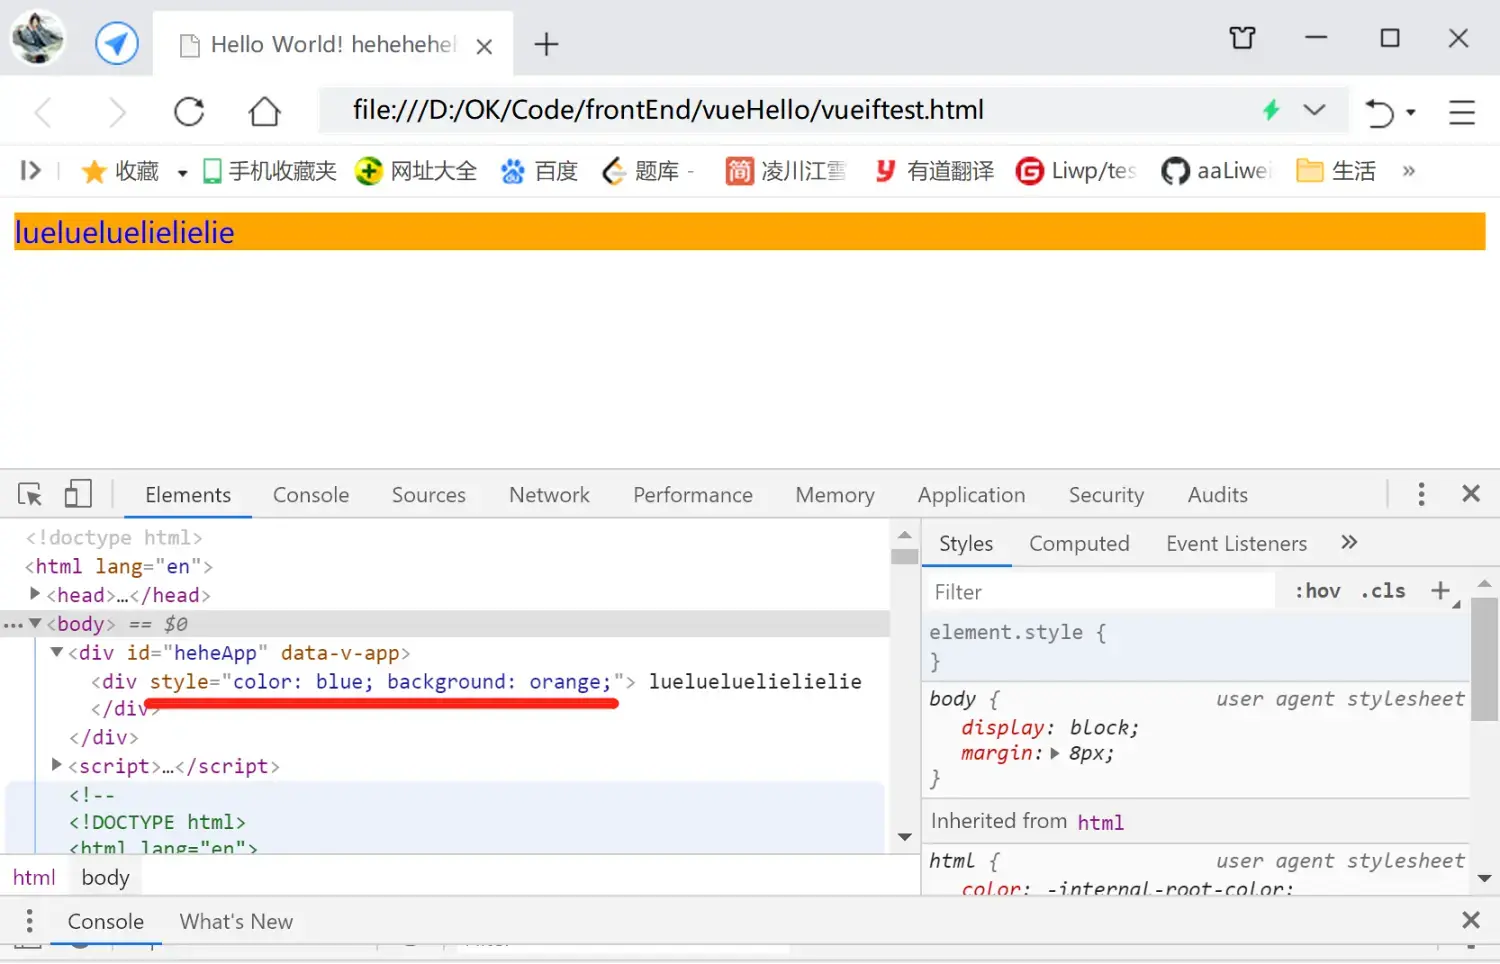Select body in the breadcrumb bar
Viewport: 1500px width, 964px height.
pyautogui.click(x=105, y=877)
